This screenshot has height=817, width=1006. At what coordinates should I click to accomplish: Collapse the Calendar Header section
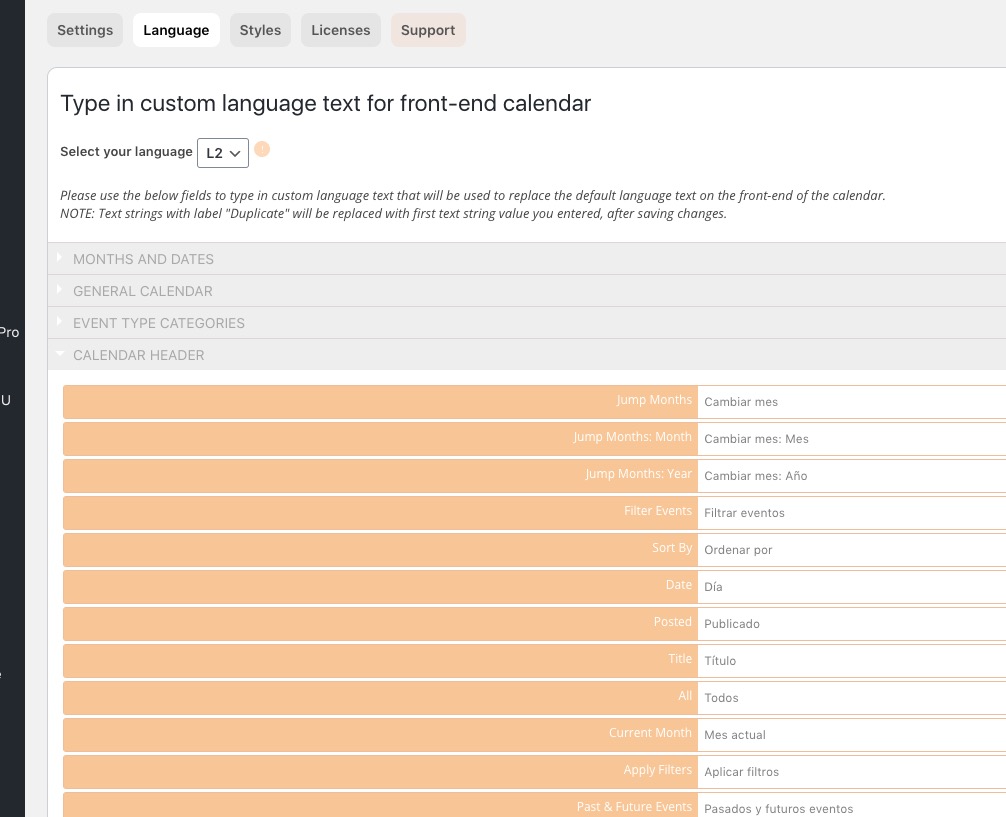pos(138,355)
